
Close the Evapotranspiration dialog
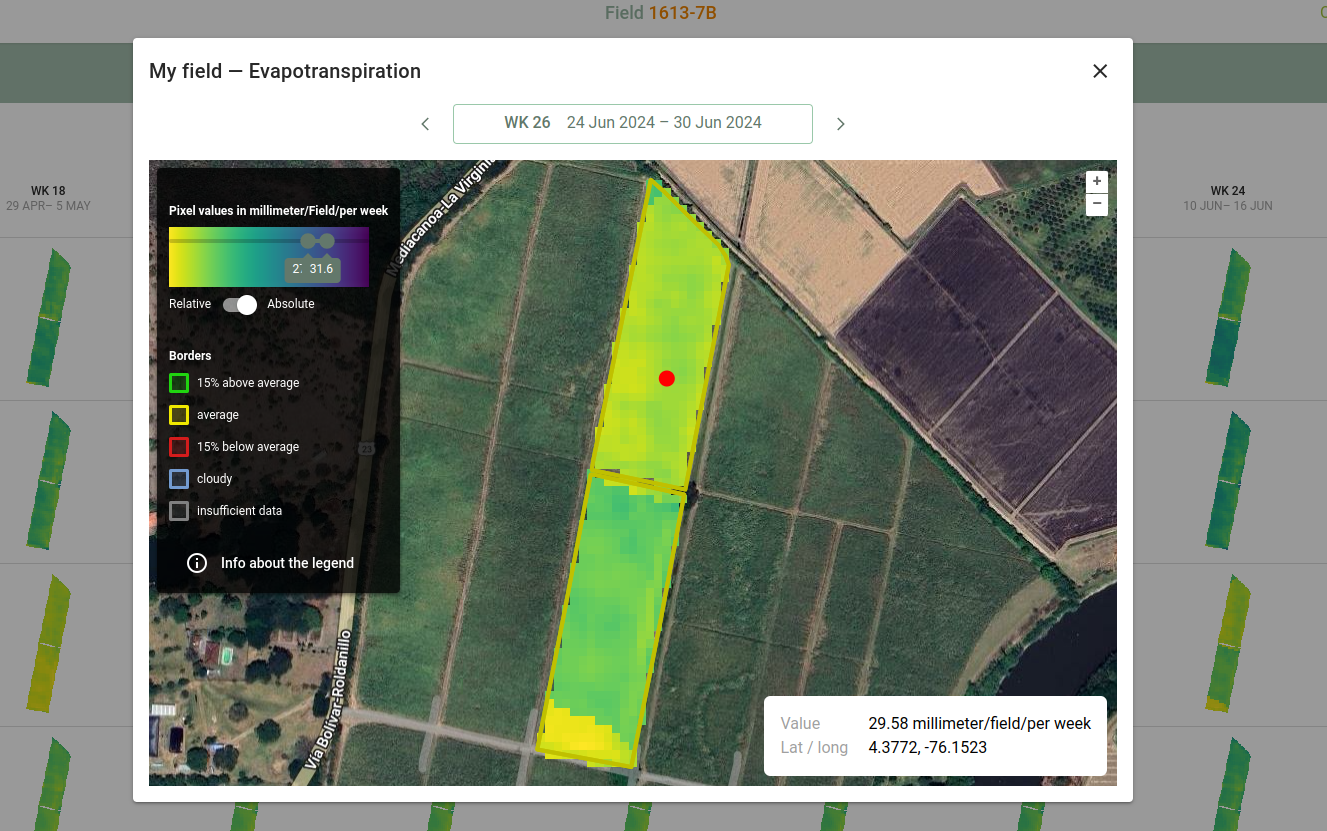point(1100,71)
